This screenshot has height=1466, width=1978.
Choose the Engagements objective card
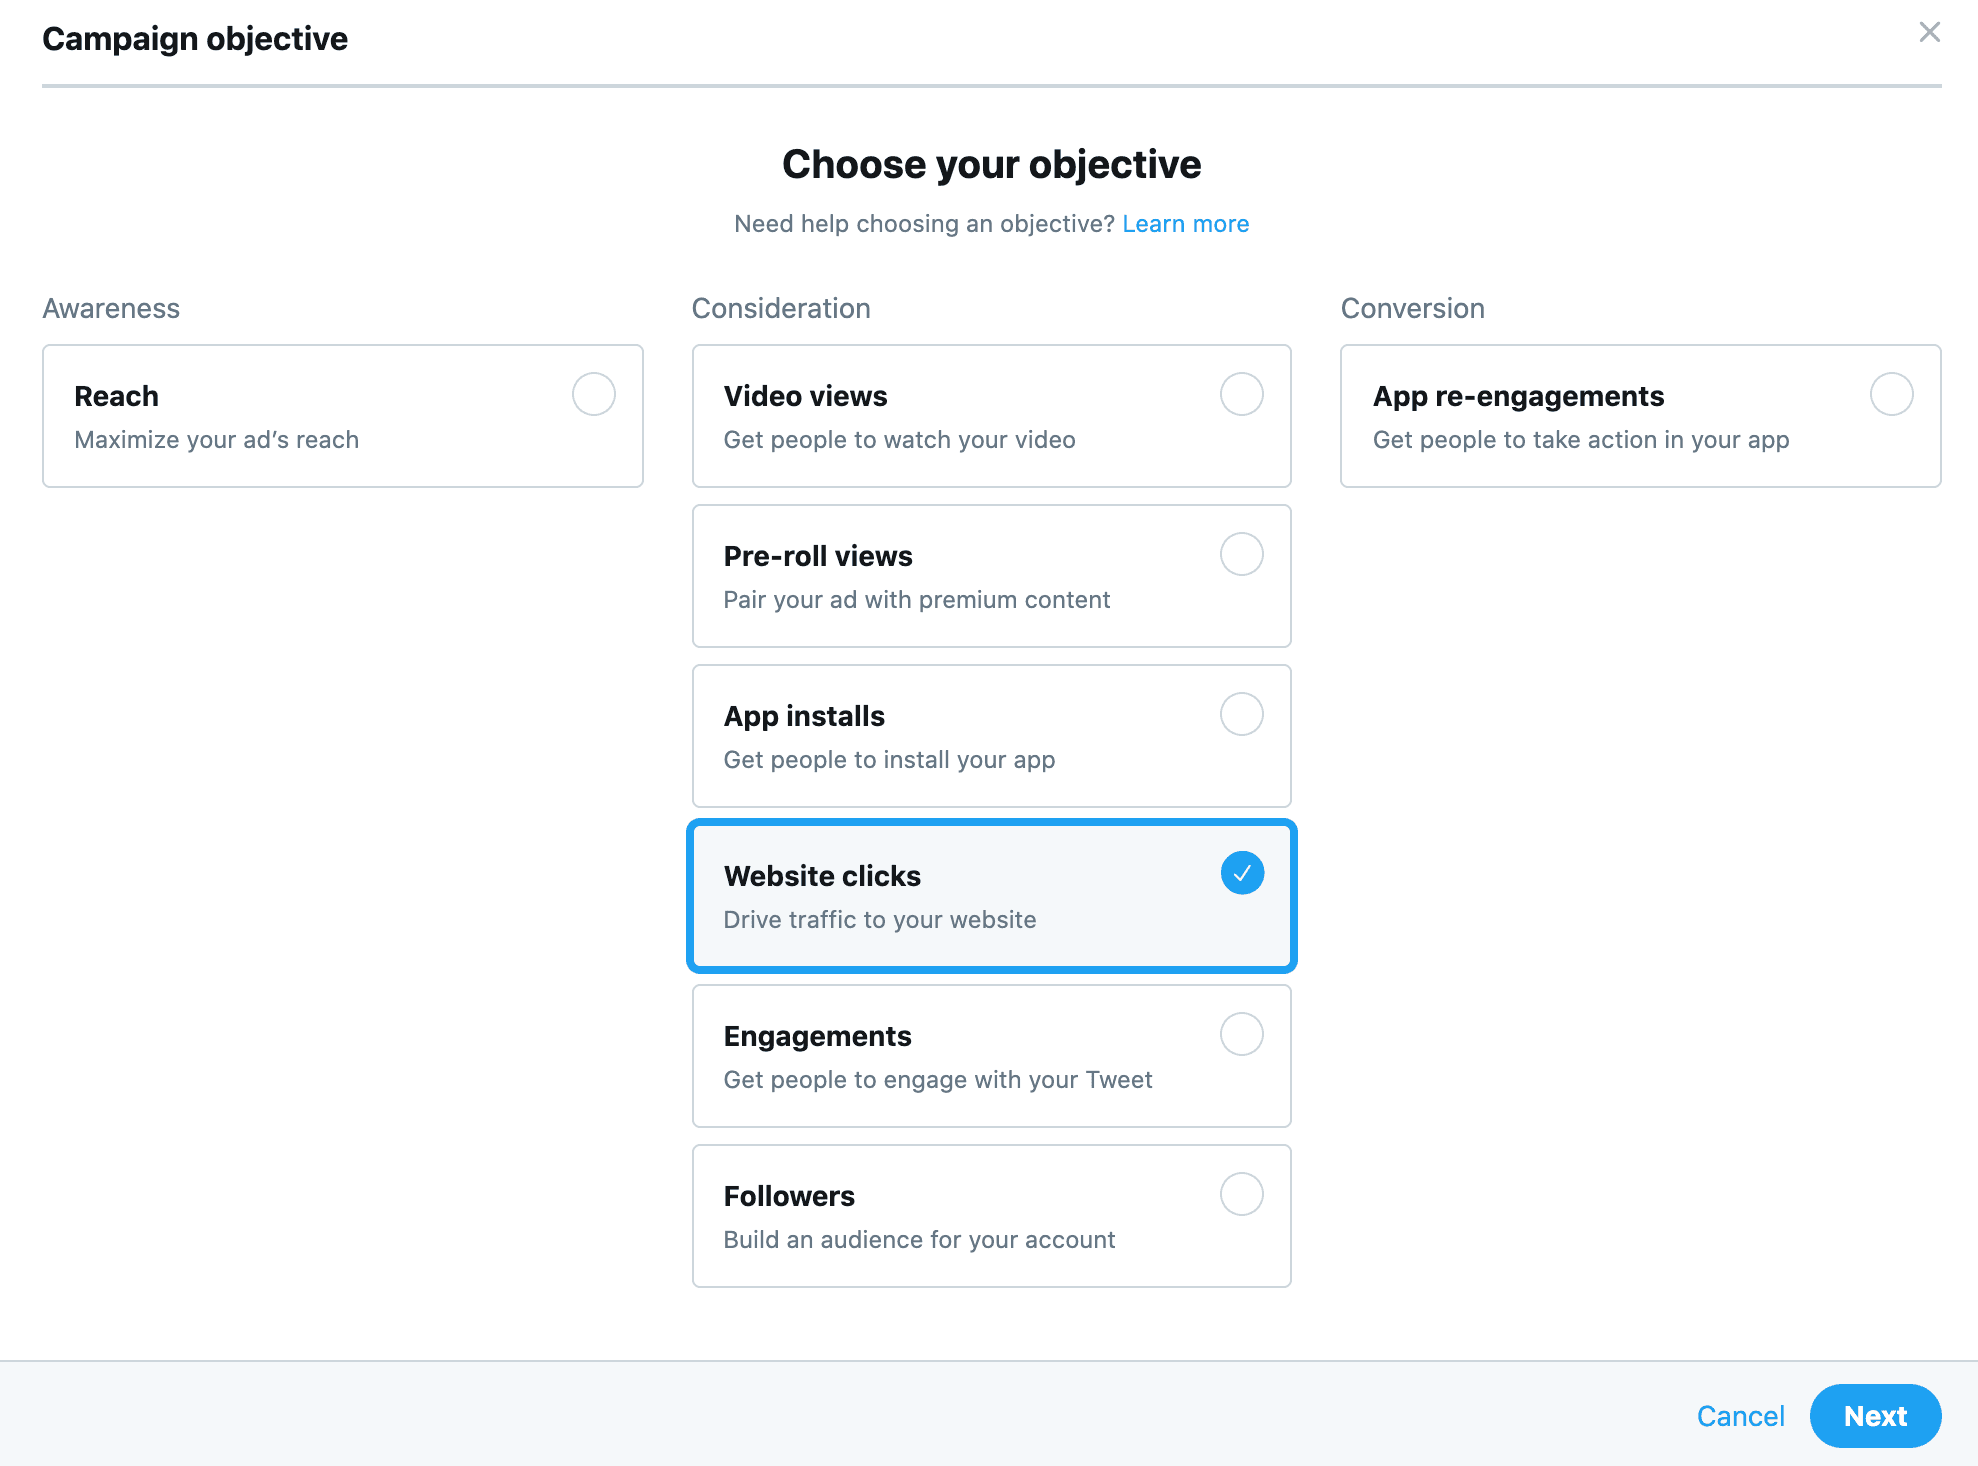tap(991, 1056)
